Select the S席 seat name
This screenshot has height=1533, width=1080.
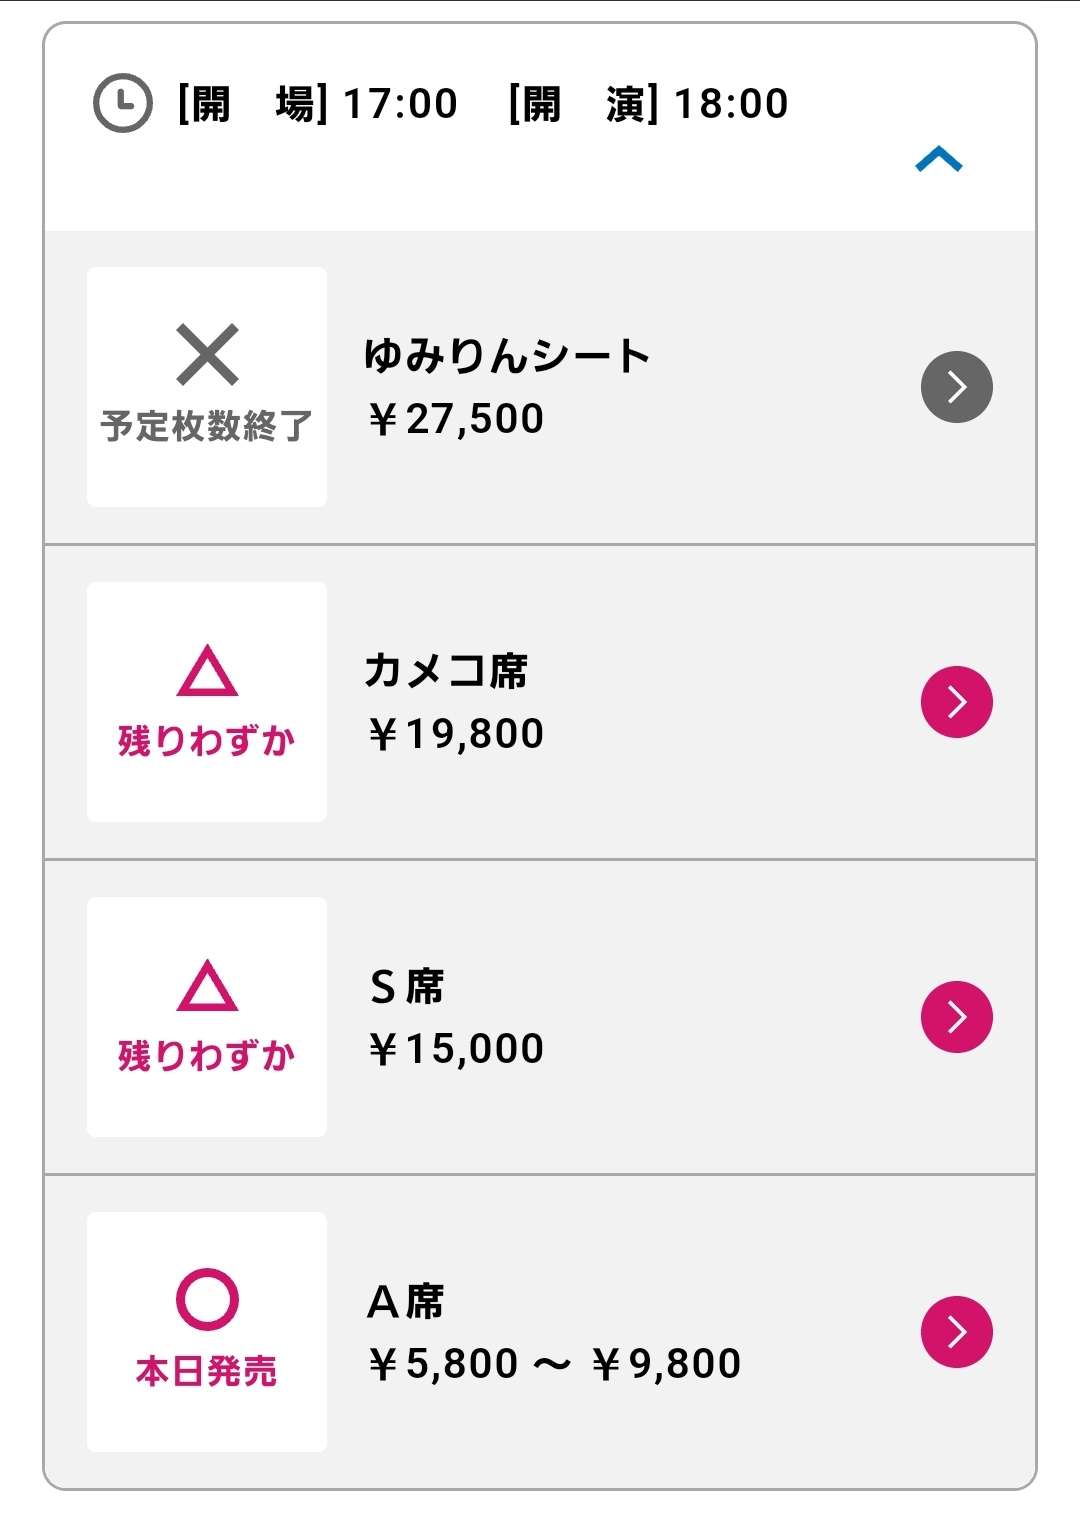(x=406, y=987)
